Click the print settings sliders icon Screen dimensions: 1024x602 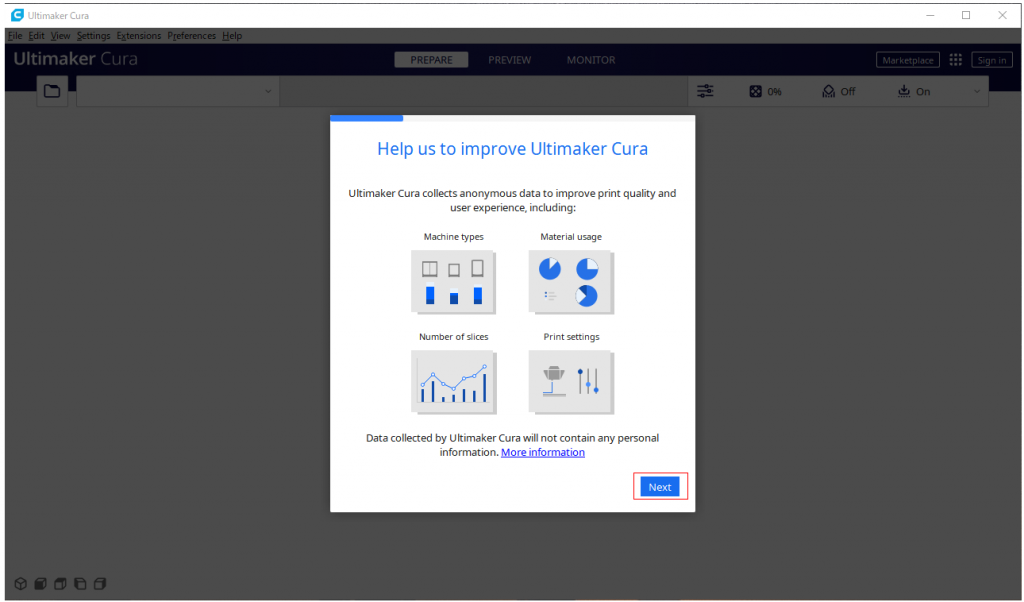[705, 91]
